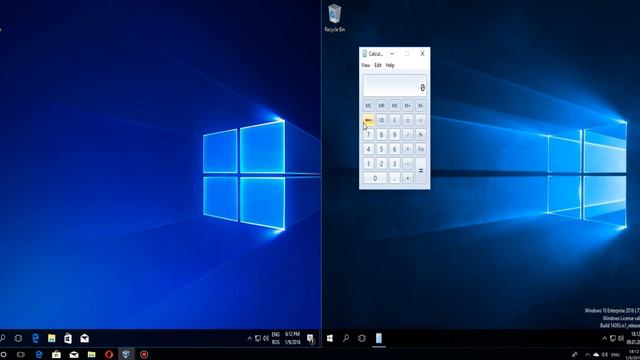The width and height of the screenshot is (640, 360).
Task: Click the search icon in right VM taskbar
Action: click(x=346, y=338)
